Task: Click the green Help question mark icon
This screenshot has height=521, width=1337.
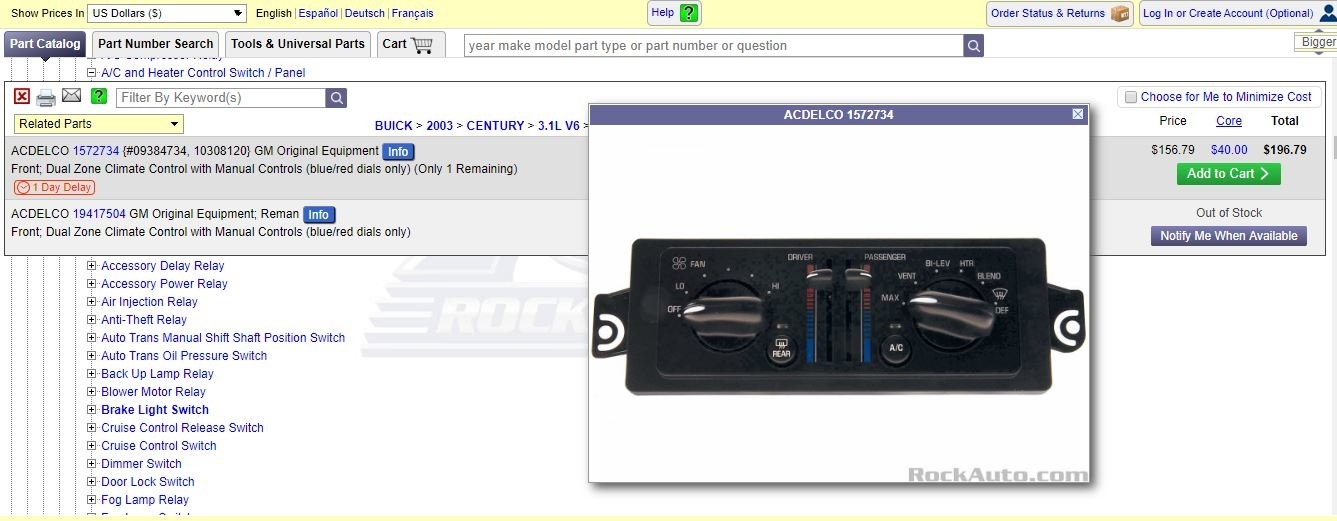Action: pyautogui.click(x=688, y=13)
